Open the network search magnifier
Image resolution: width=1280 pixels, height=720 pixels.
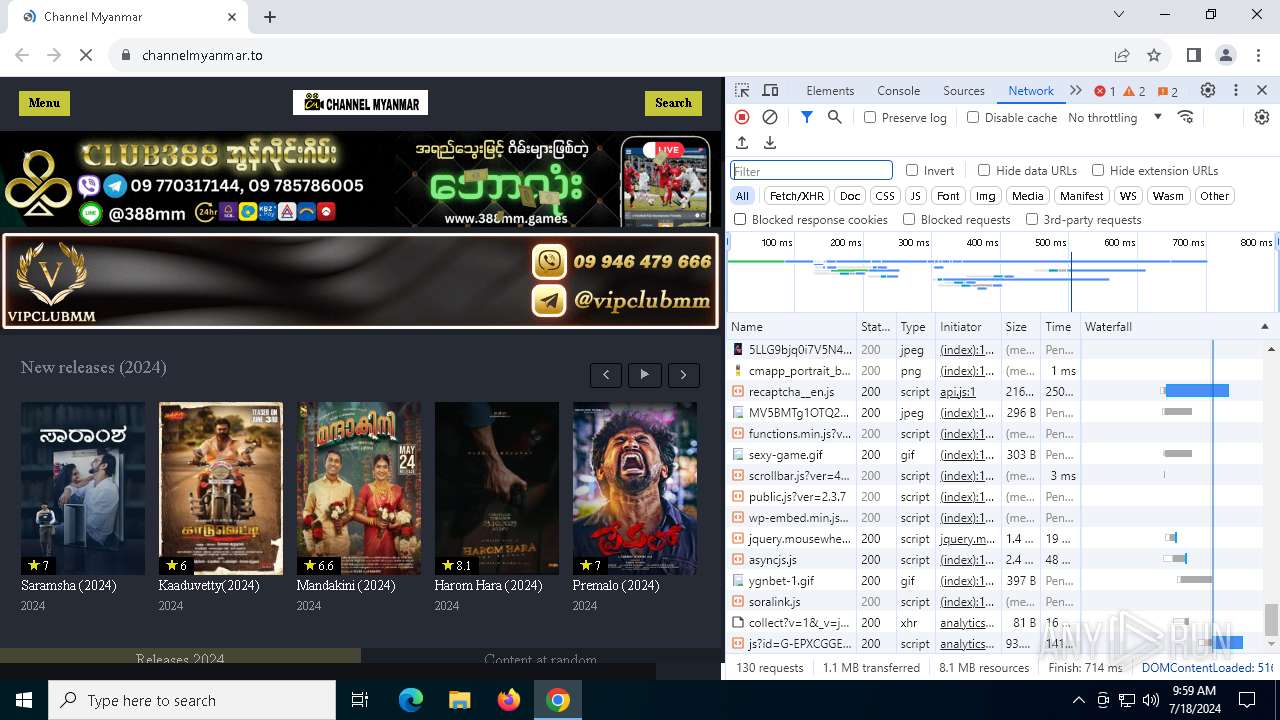(x=835, y=117)
